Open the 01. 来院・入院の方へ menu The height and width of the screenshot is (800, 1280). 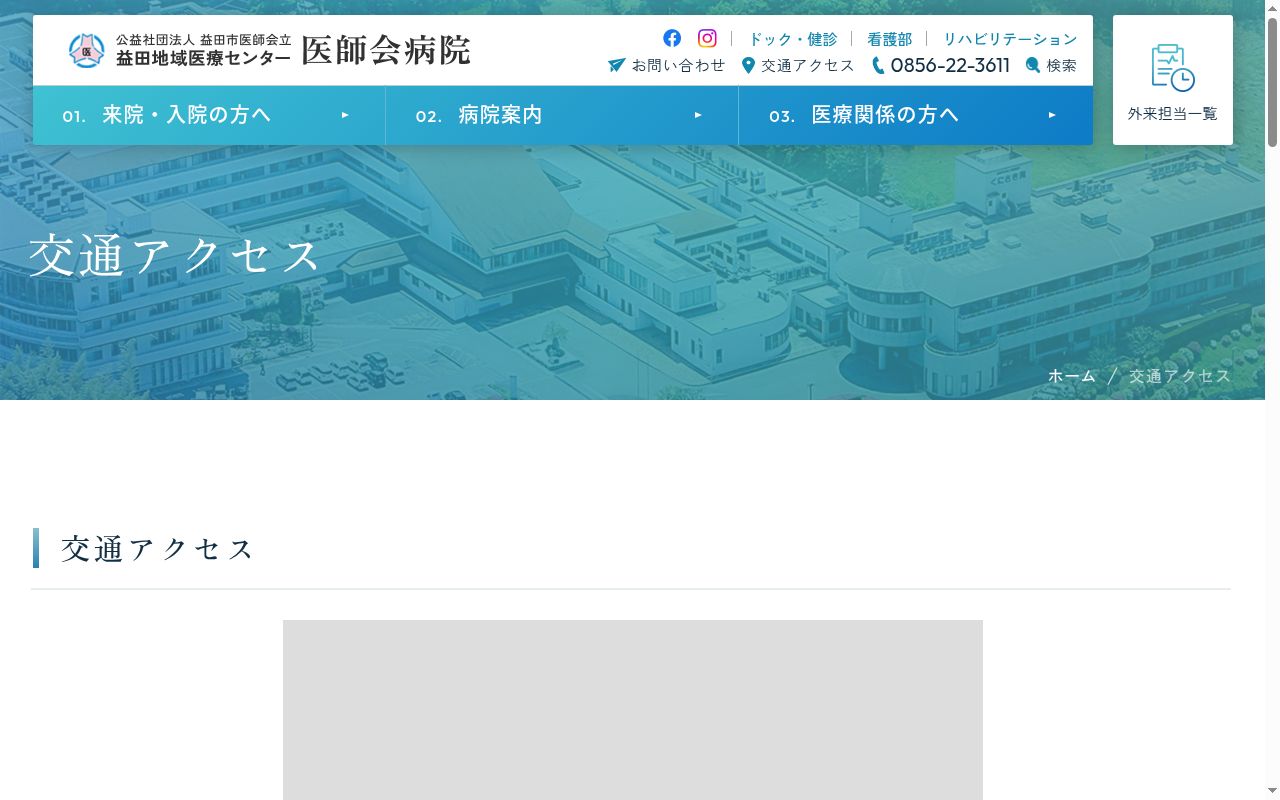click(x=209, y=115)
